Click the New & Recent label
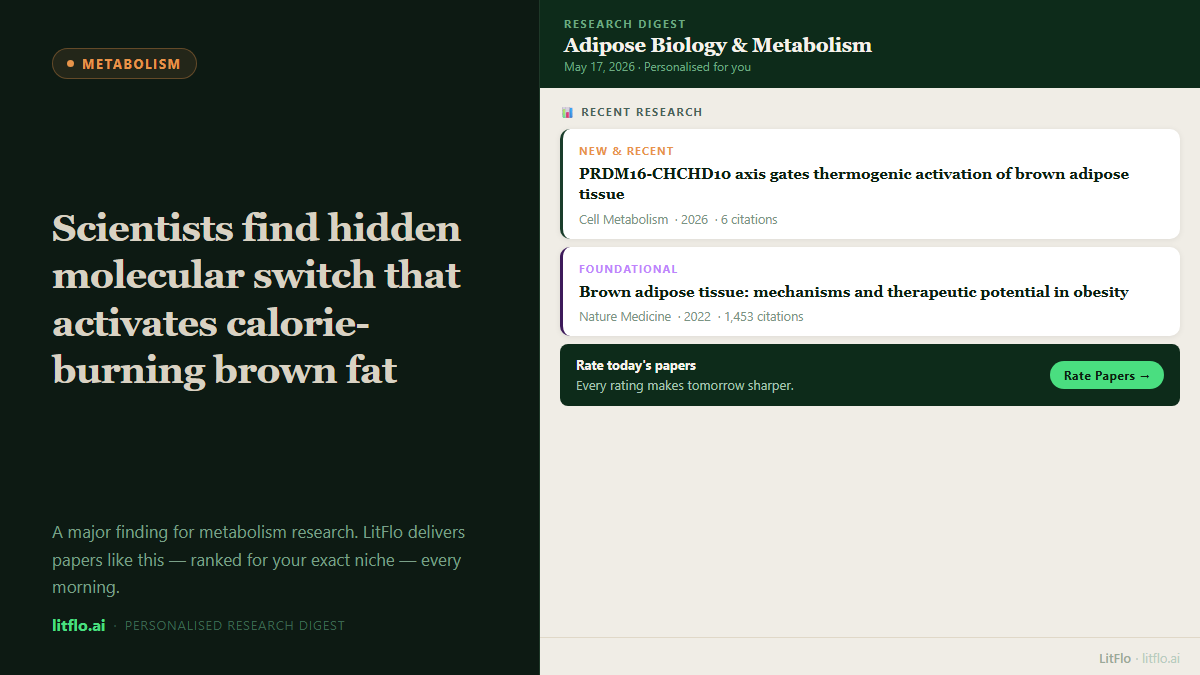This screenshot has height=675, width=1200. [626, 151]
